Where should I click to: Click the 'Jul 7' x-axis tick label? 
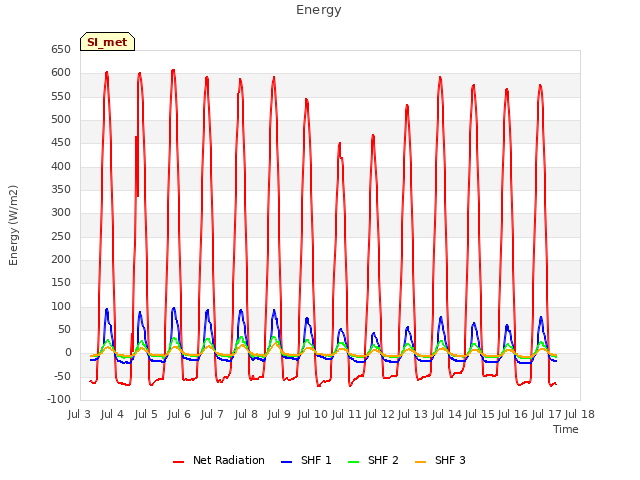212,414
